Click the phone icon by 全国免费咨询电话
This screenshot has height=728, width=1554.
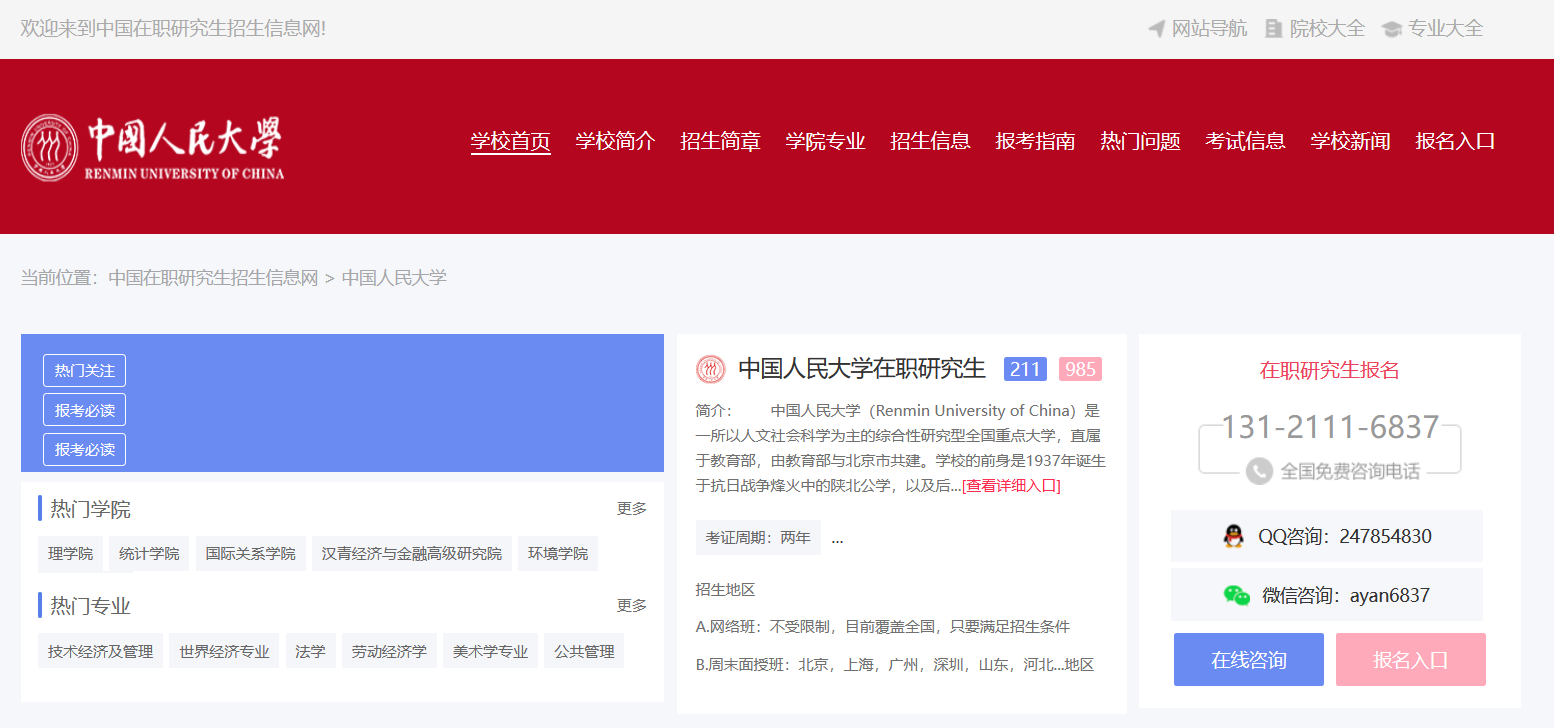[x=1259, y=471]
